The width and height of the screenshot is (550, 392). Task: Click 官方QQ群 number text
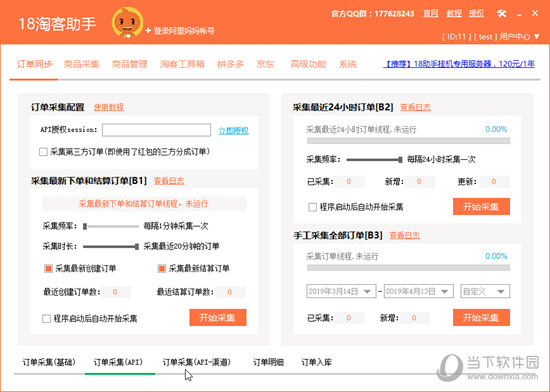coord(373,14)
